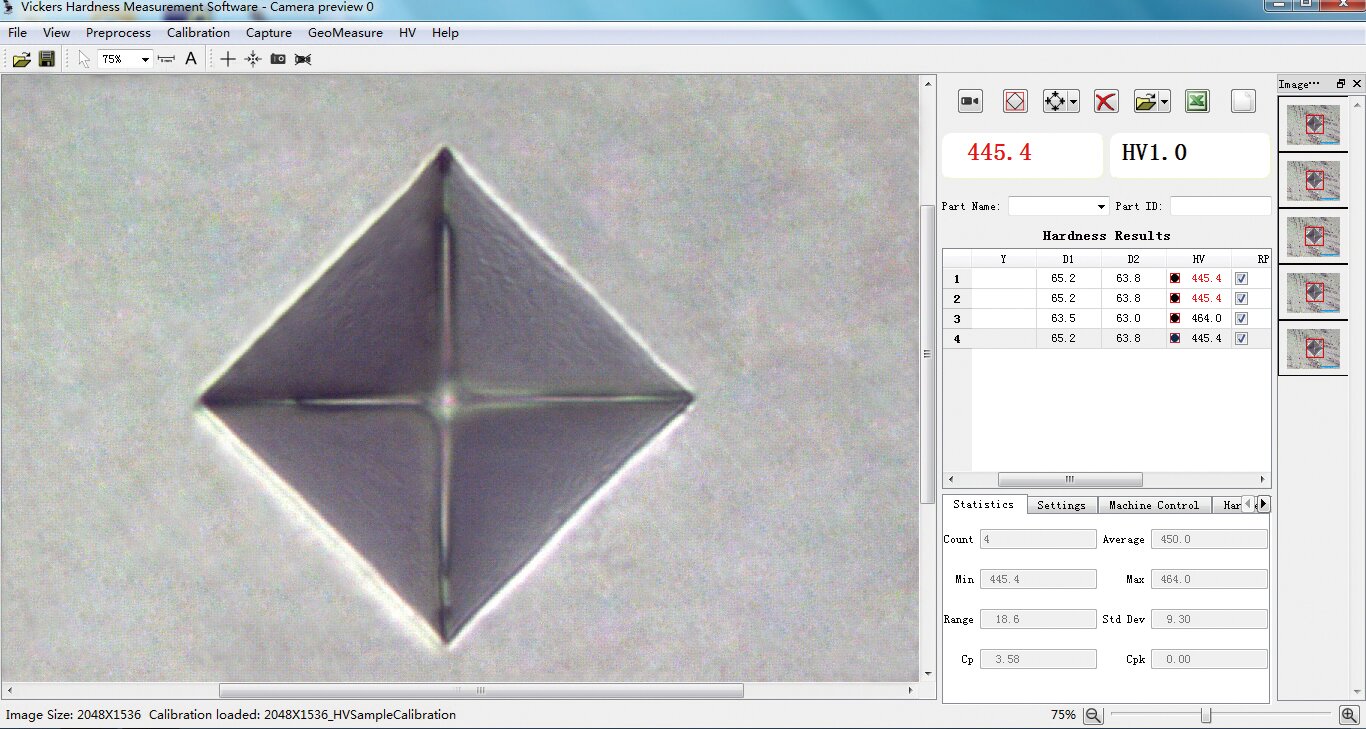Click the Part ID input field
This screenshot has height=729, width=1366.
pyautogui.click(x=1220, y=206)
